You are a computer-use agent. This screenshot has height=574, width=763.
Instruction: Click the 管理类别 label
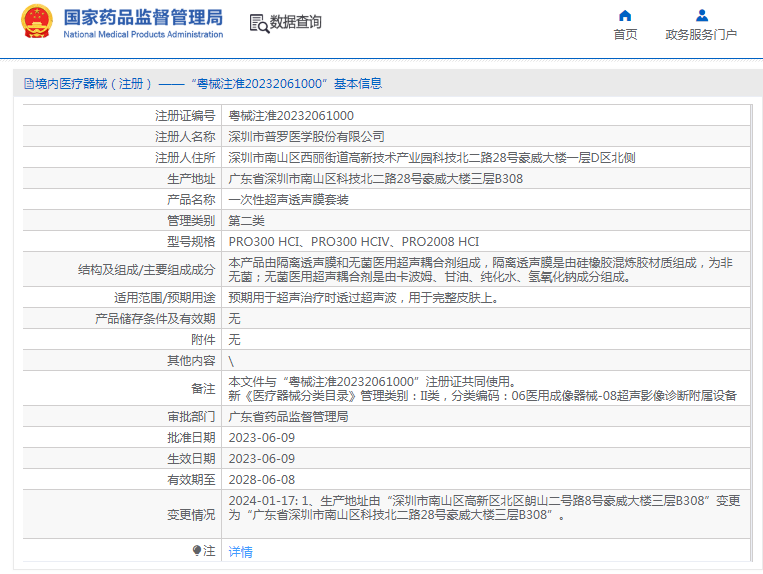[191, 220]
